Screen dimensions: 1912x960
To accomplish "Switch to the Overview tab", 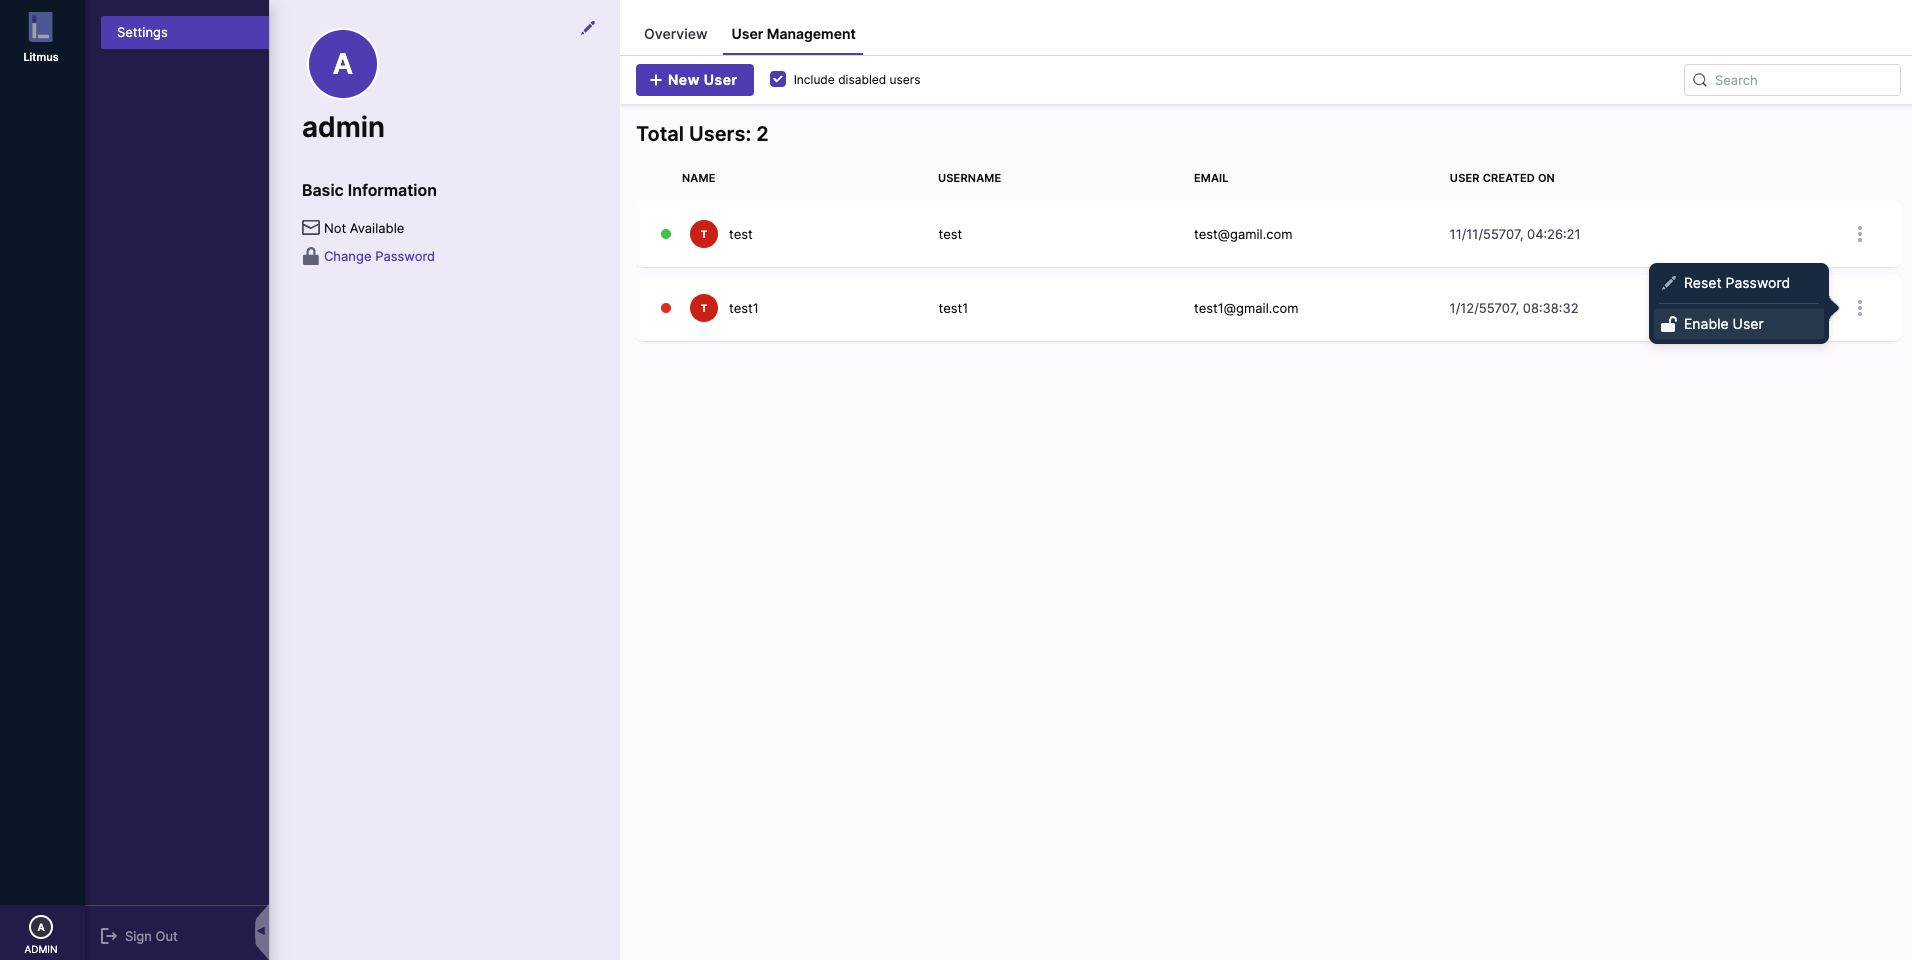I will (675, 34).
